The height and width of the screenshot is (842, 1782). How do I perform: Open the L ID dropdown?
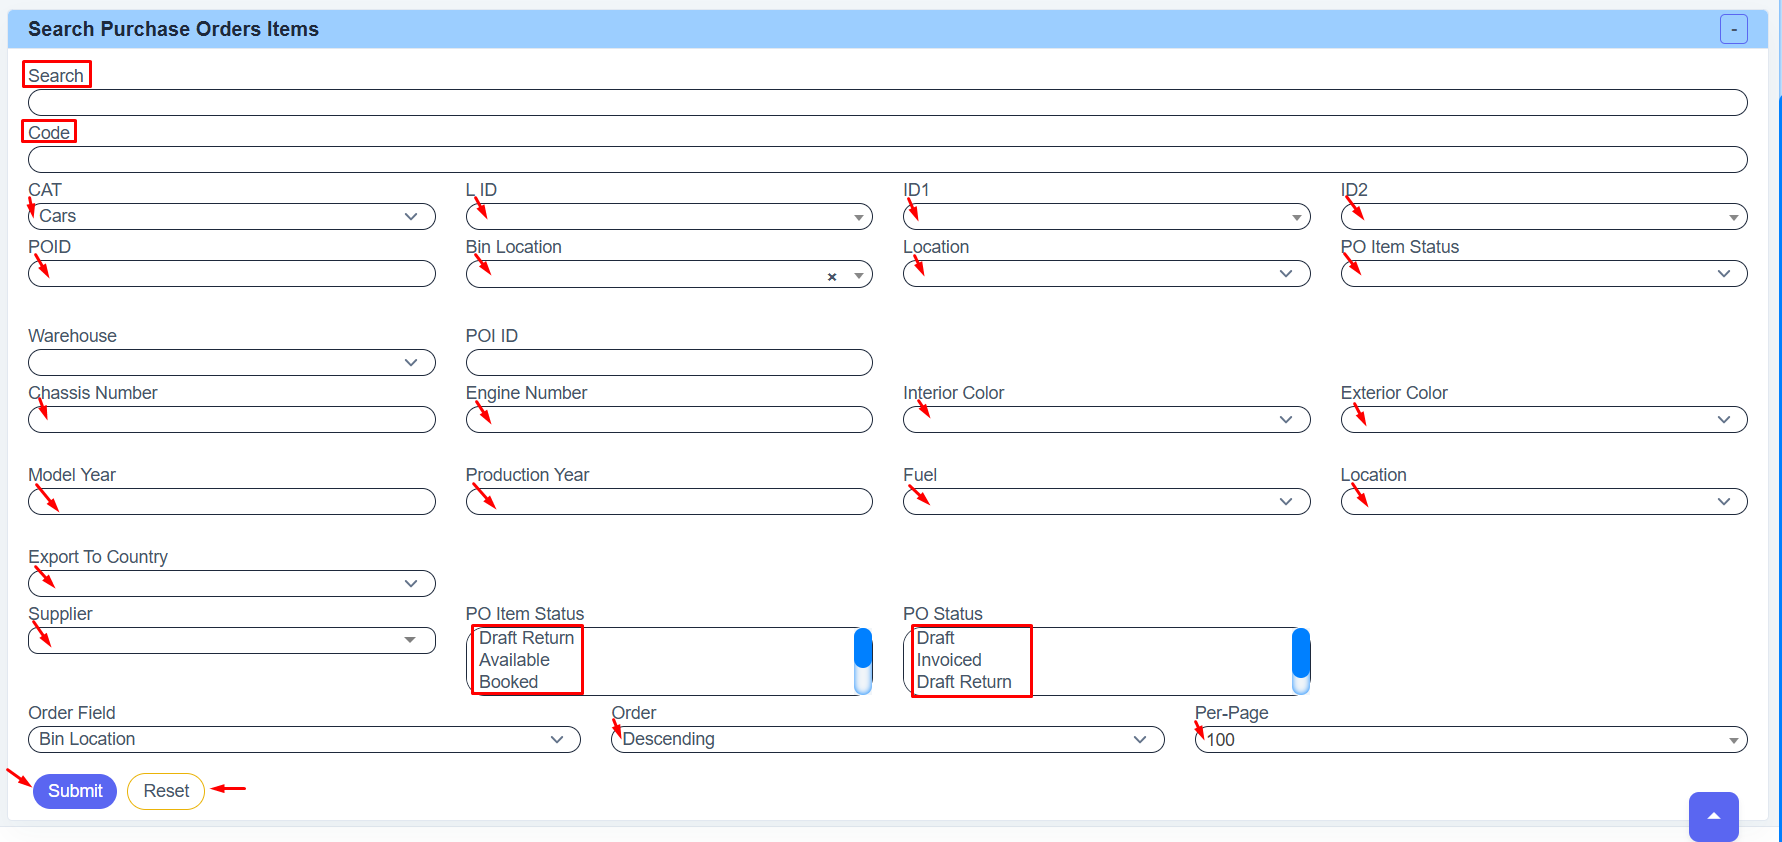(x=669, y=216)
